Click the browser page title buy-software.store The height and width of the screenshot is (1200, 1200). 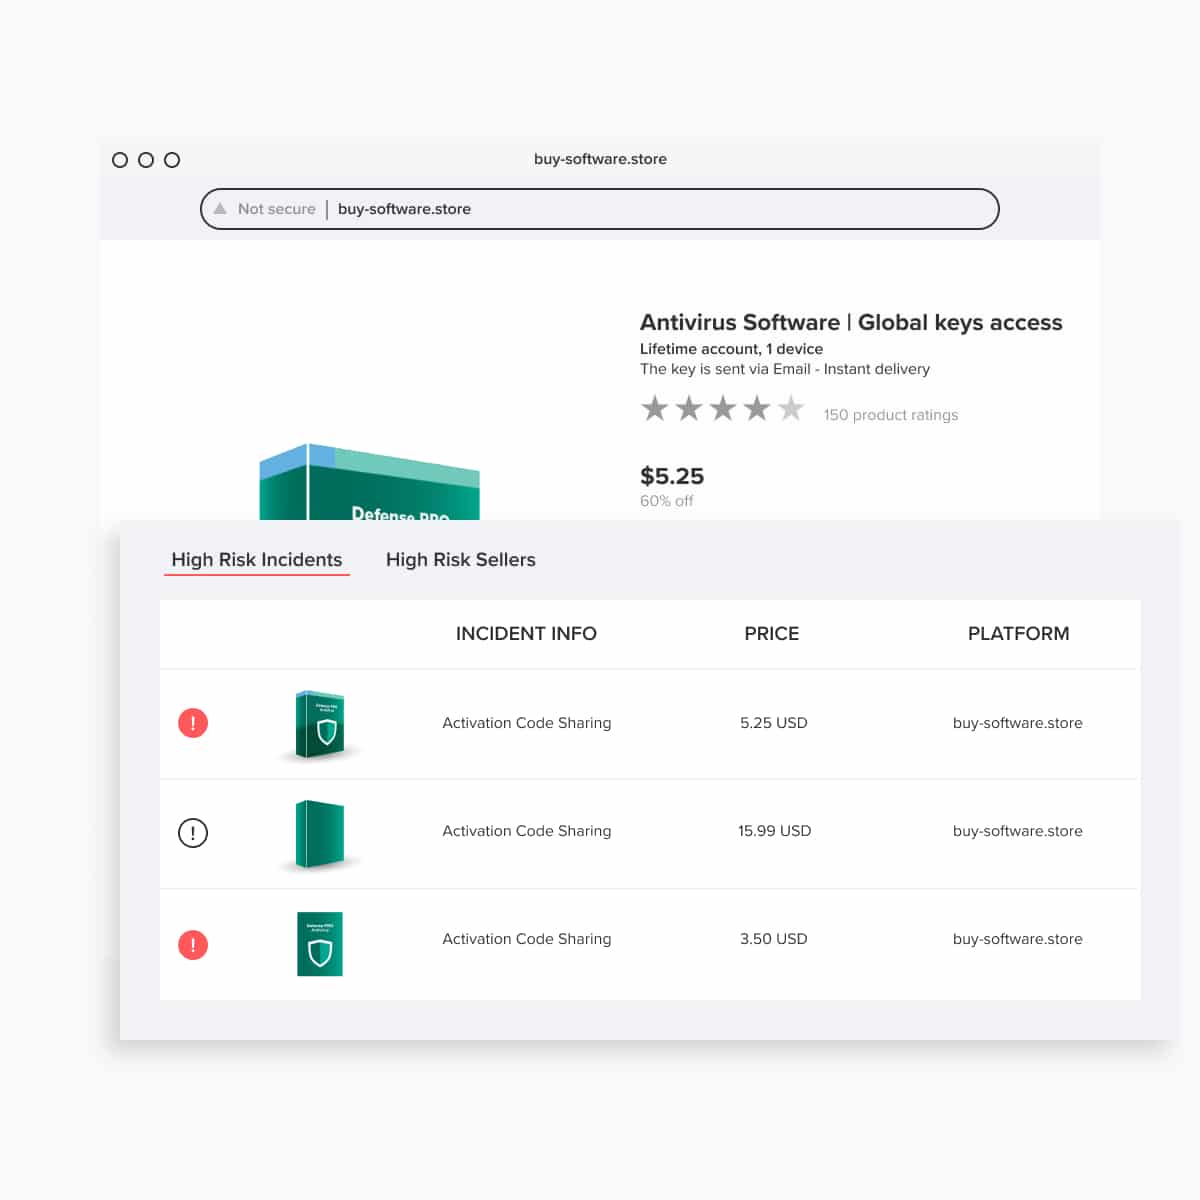point(600,159)
